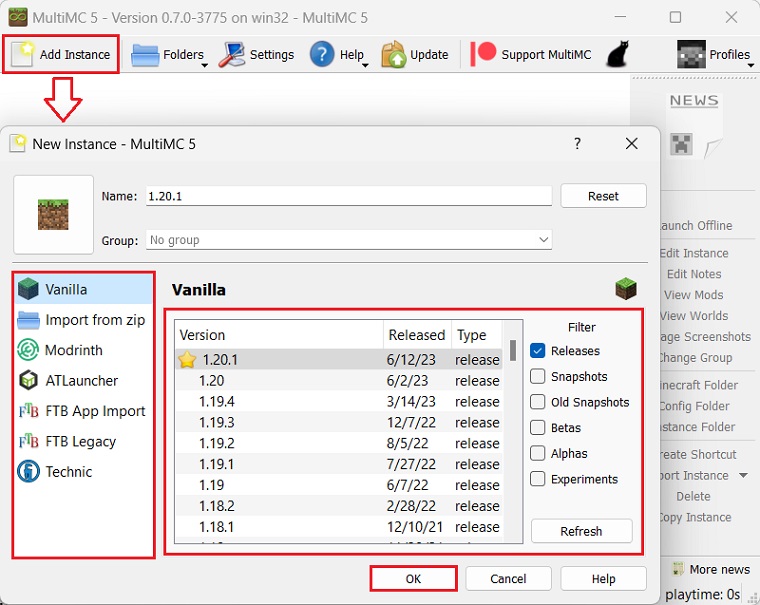Click the black cat icon
Viewport: 760px width, 605px height.
(618, 54)
